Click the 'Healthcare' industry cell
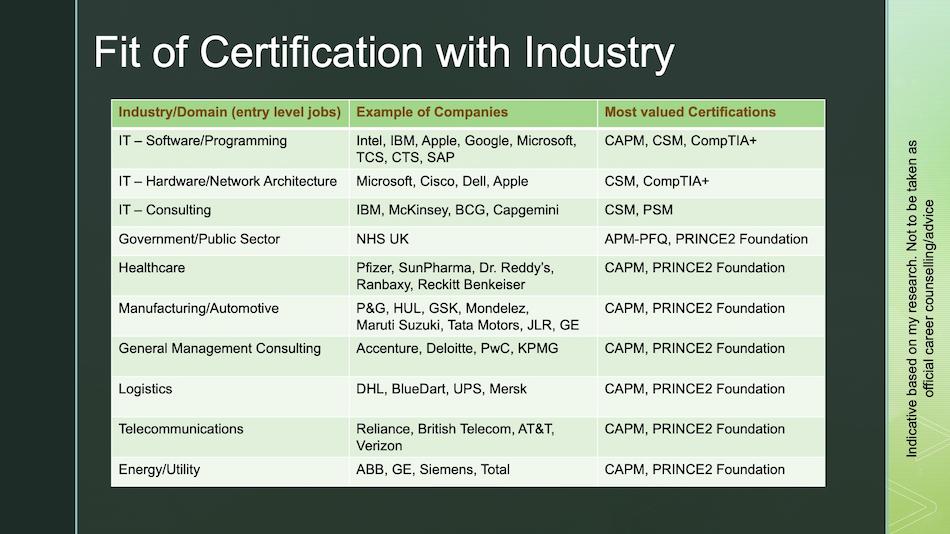Image resolution: width=950 pixels, height=534 pixels. click(152, 268)
